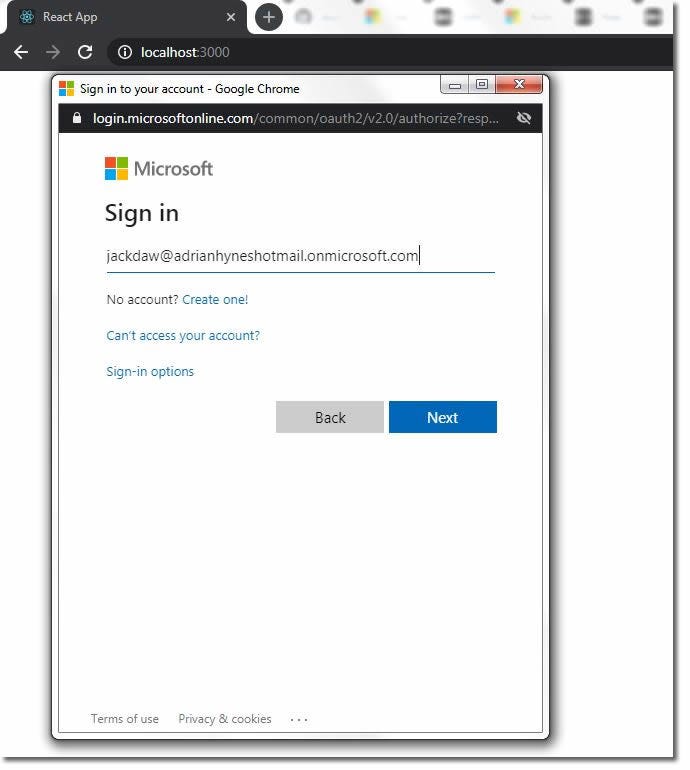This screenshot has width=690, height=770.
Task: Open the Create one! link
Action: [x=215, y=300]
